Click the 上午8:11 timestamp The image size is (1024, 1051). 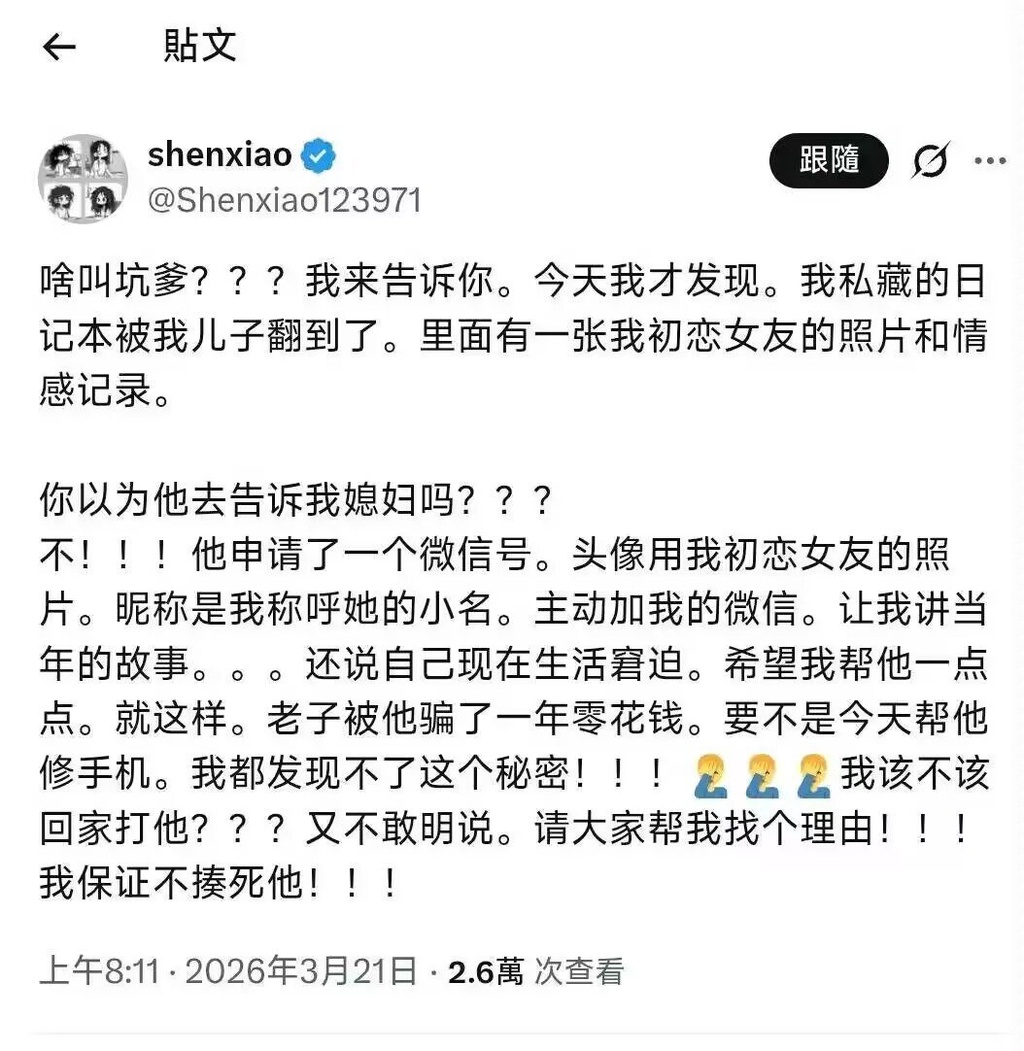coord(99,971)
